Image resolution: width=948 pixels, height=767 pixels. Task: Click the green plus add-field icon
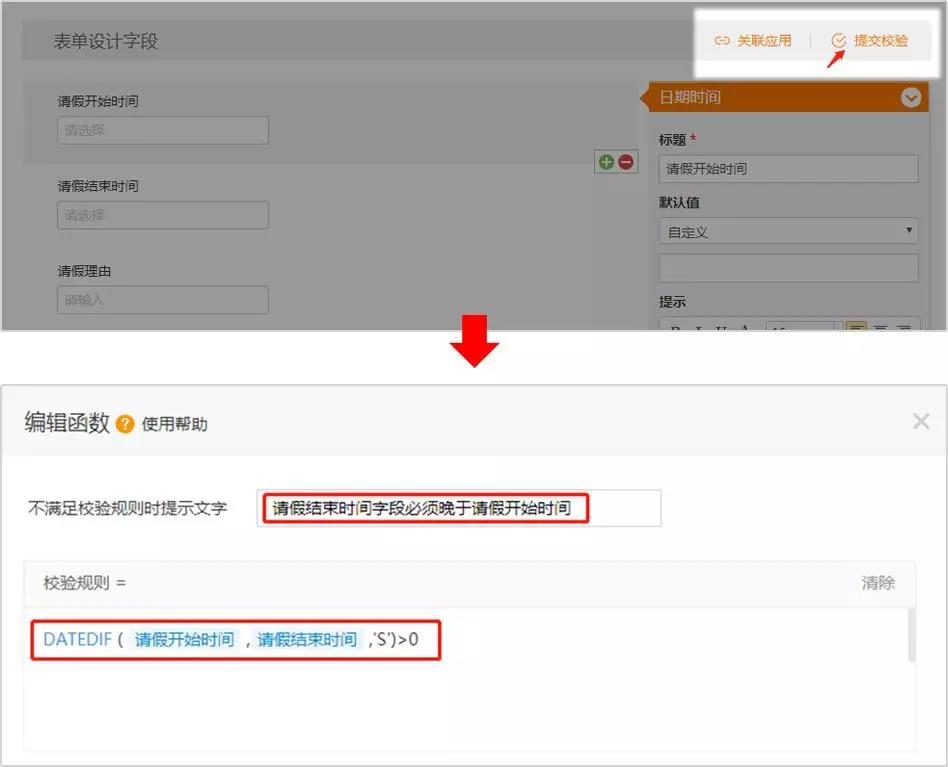(606, 162)
